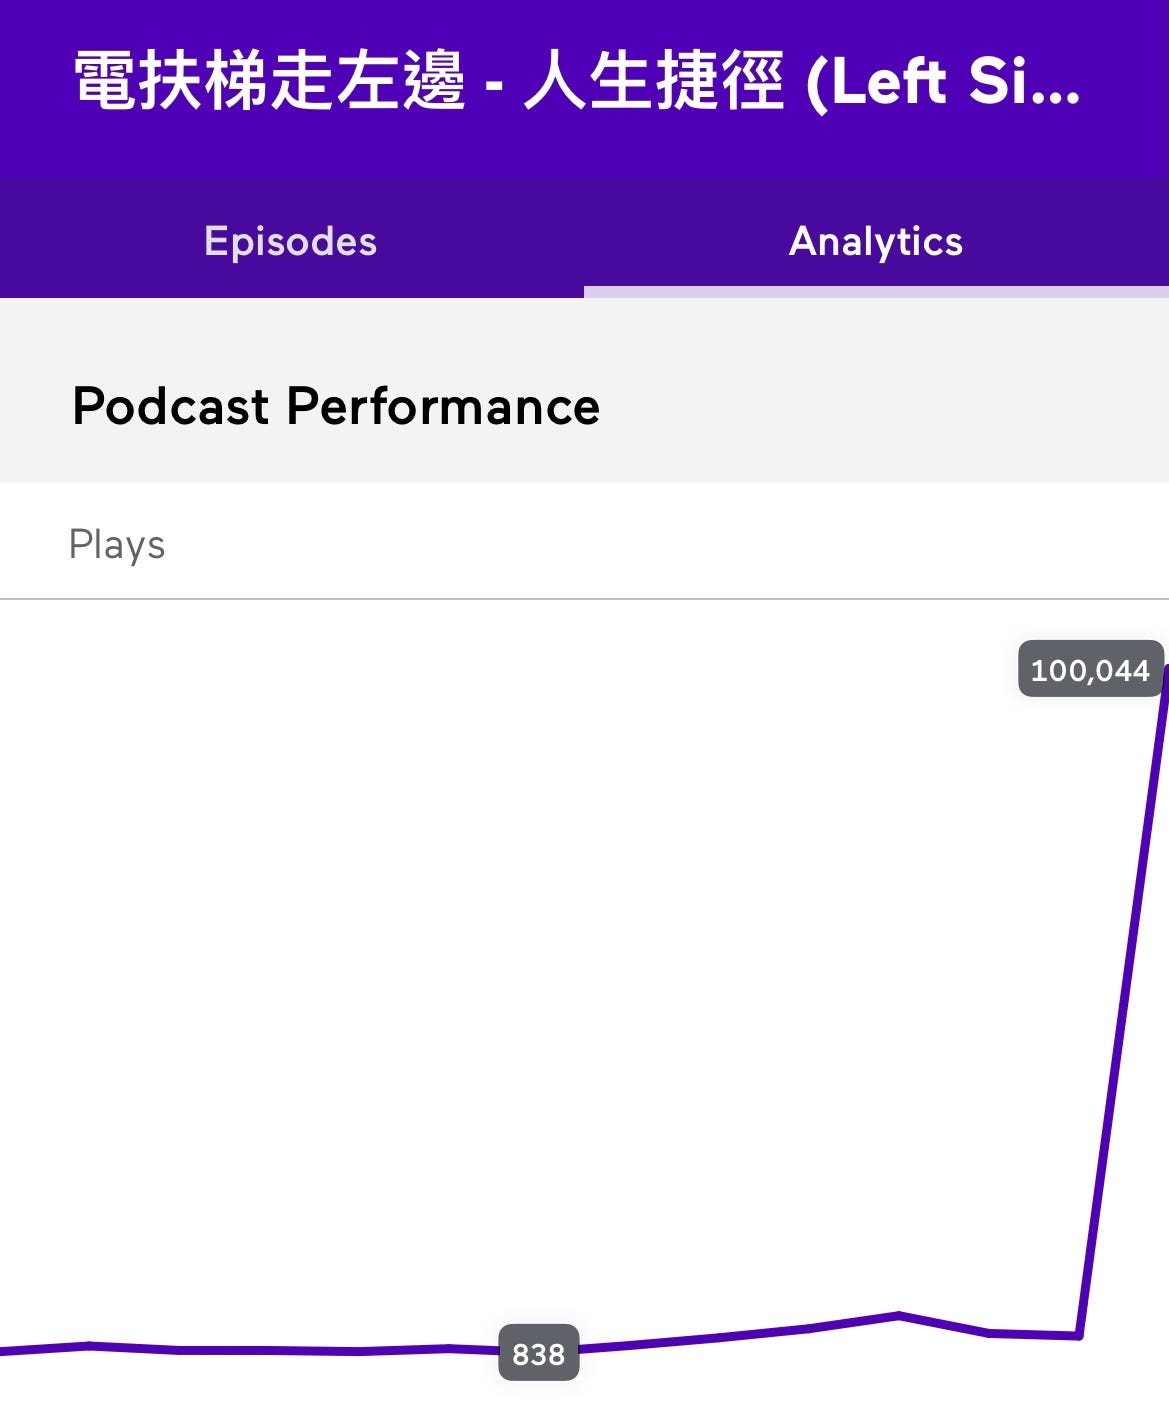Select the Analytics tab
Image resolution: width=1169 pixels, height=1417 pixels.
[x=876, y=241]
